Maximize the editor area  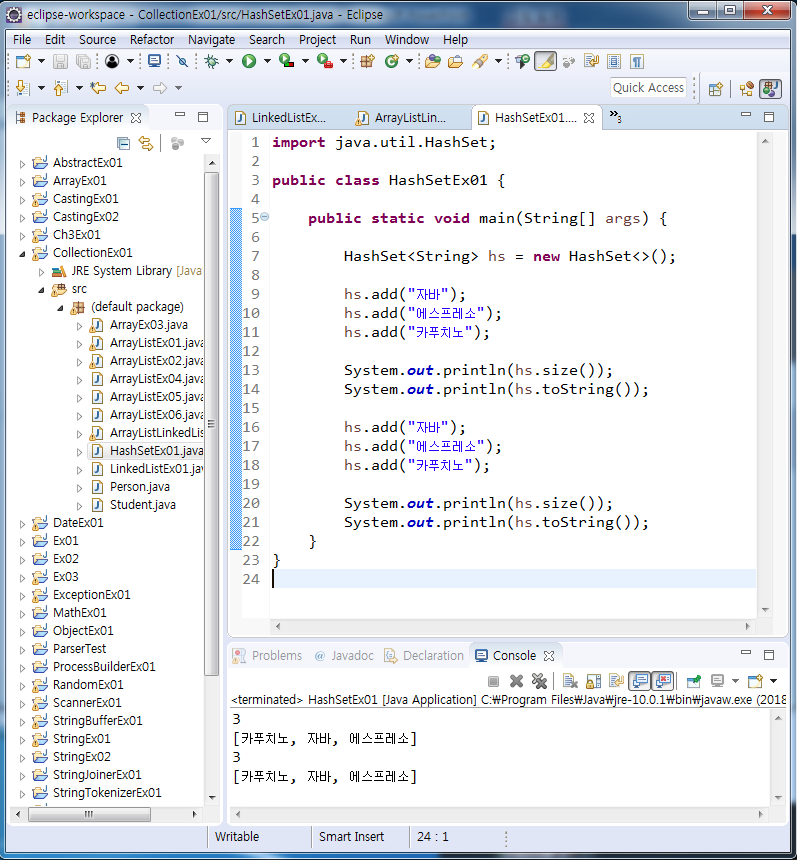769,117
